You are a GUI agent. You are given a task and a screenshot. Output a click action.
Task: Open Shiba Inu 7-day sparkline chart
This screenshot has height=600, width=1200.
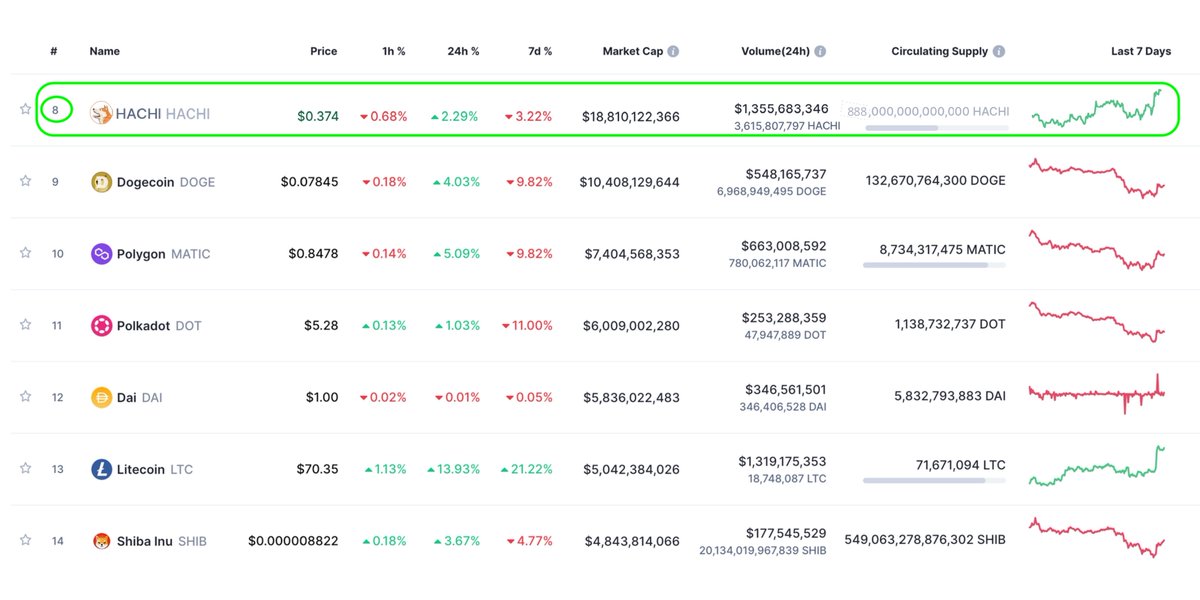click(1097, 538)
